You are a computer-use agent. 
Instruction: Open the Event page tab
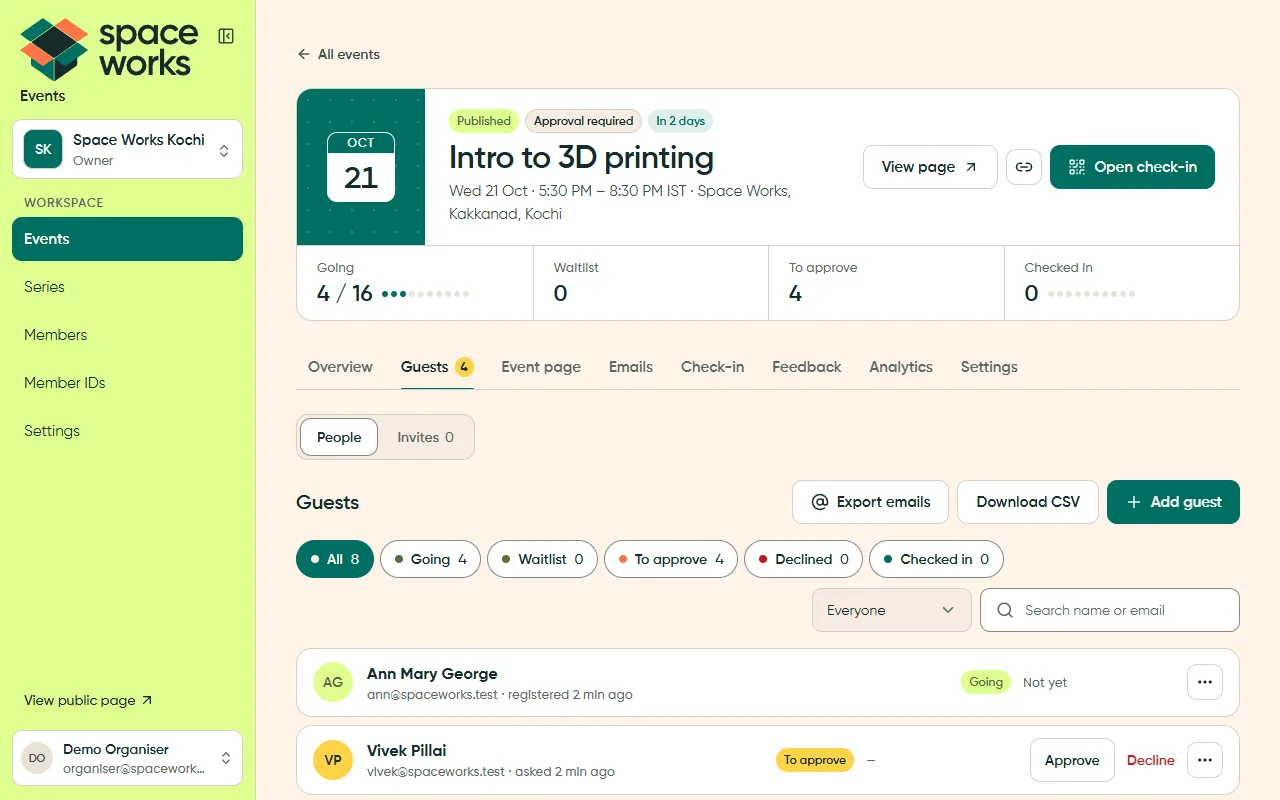click(x=541, y=367)
